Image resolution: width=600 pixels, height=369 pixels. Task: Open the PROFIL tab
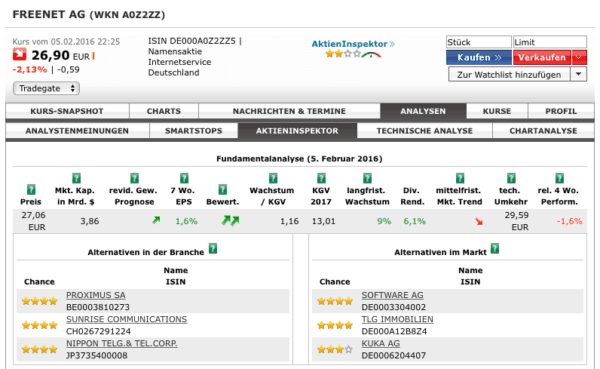(561, 111)
